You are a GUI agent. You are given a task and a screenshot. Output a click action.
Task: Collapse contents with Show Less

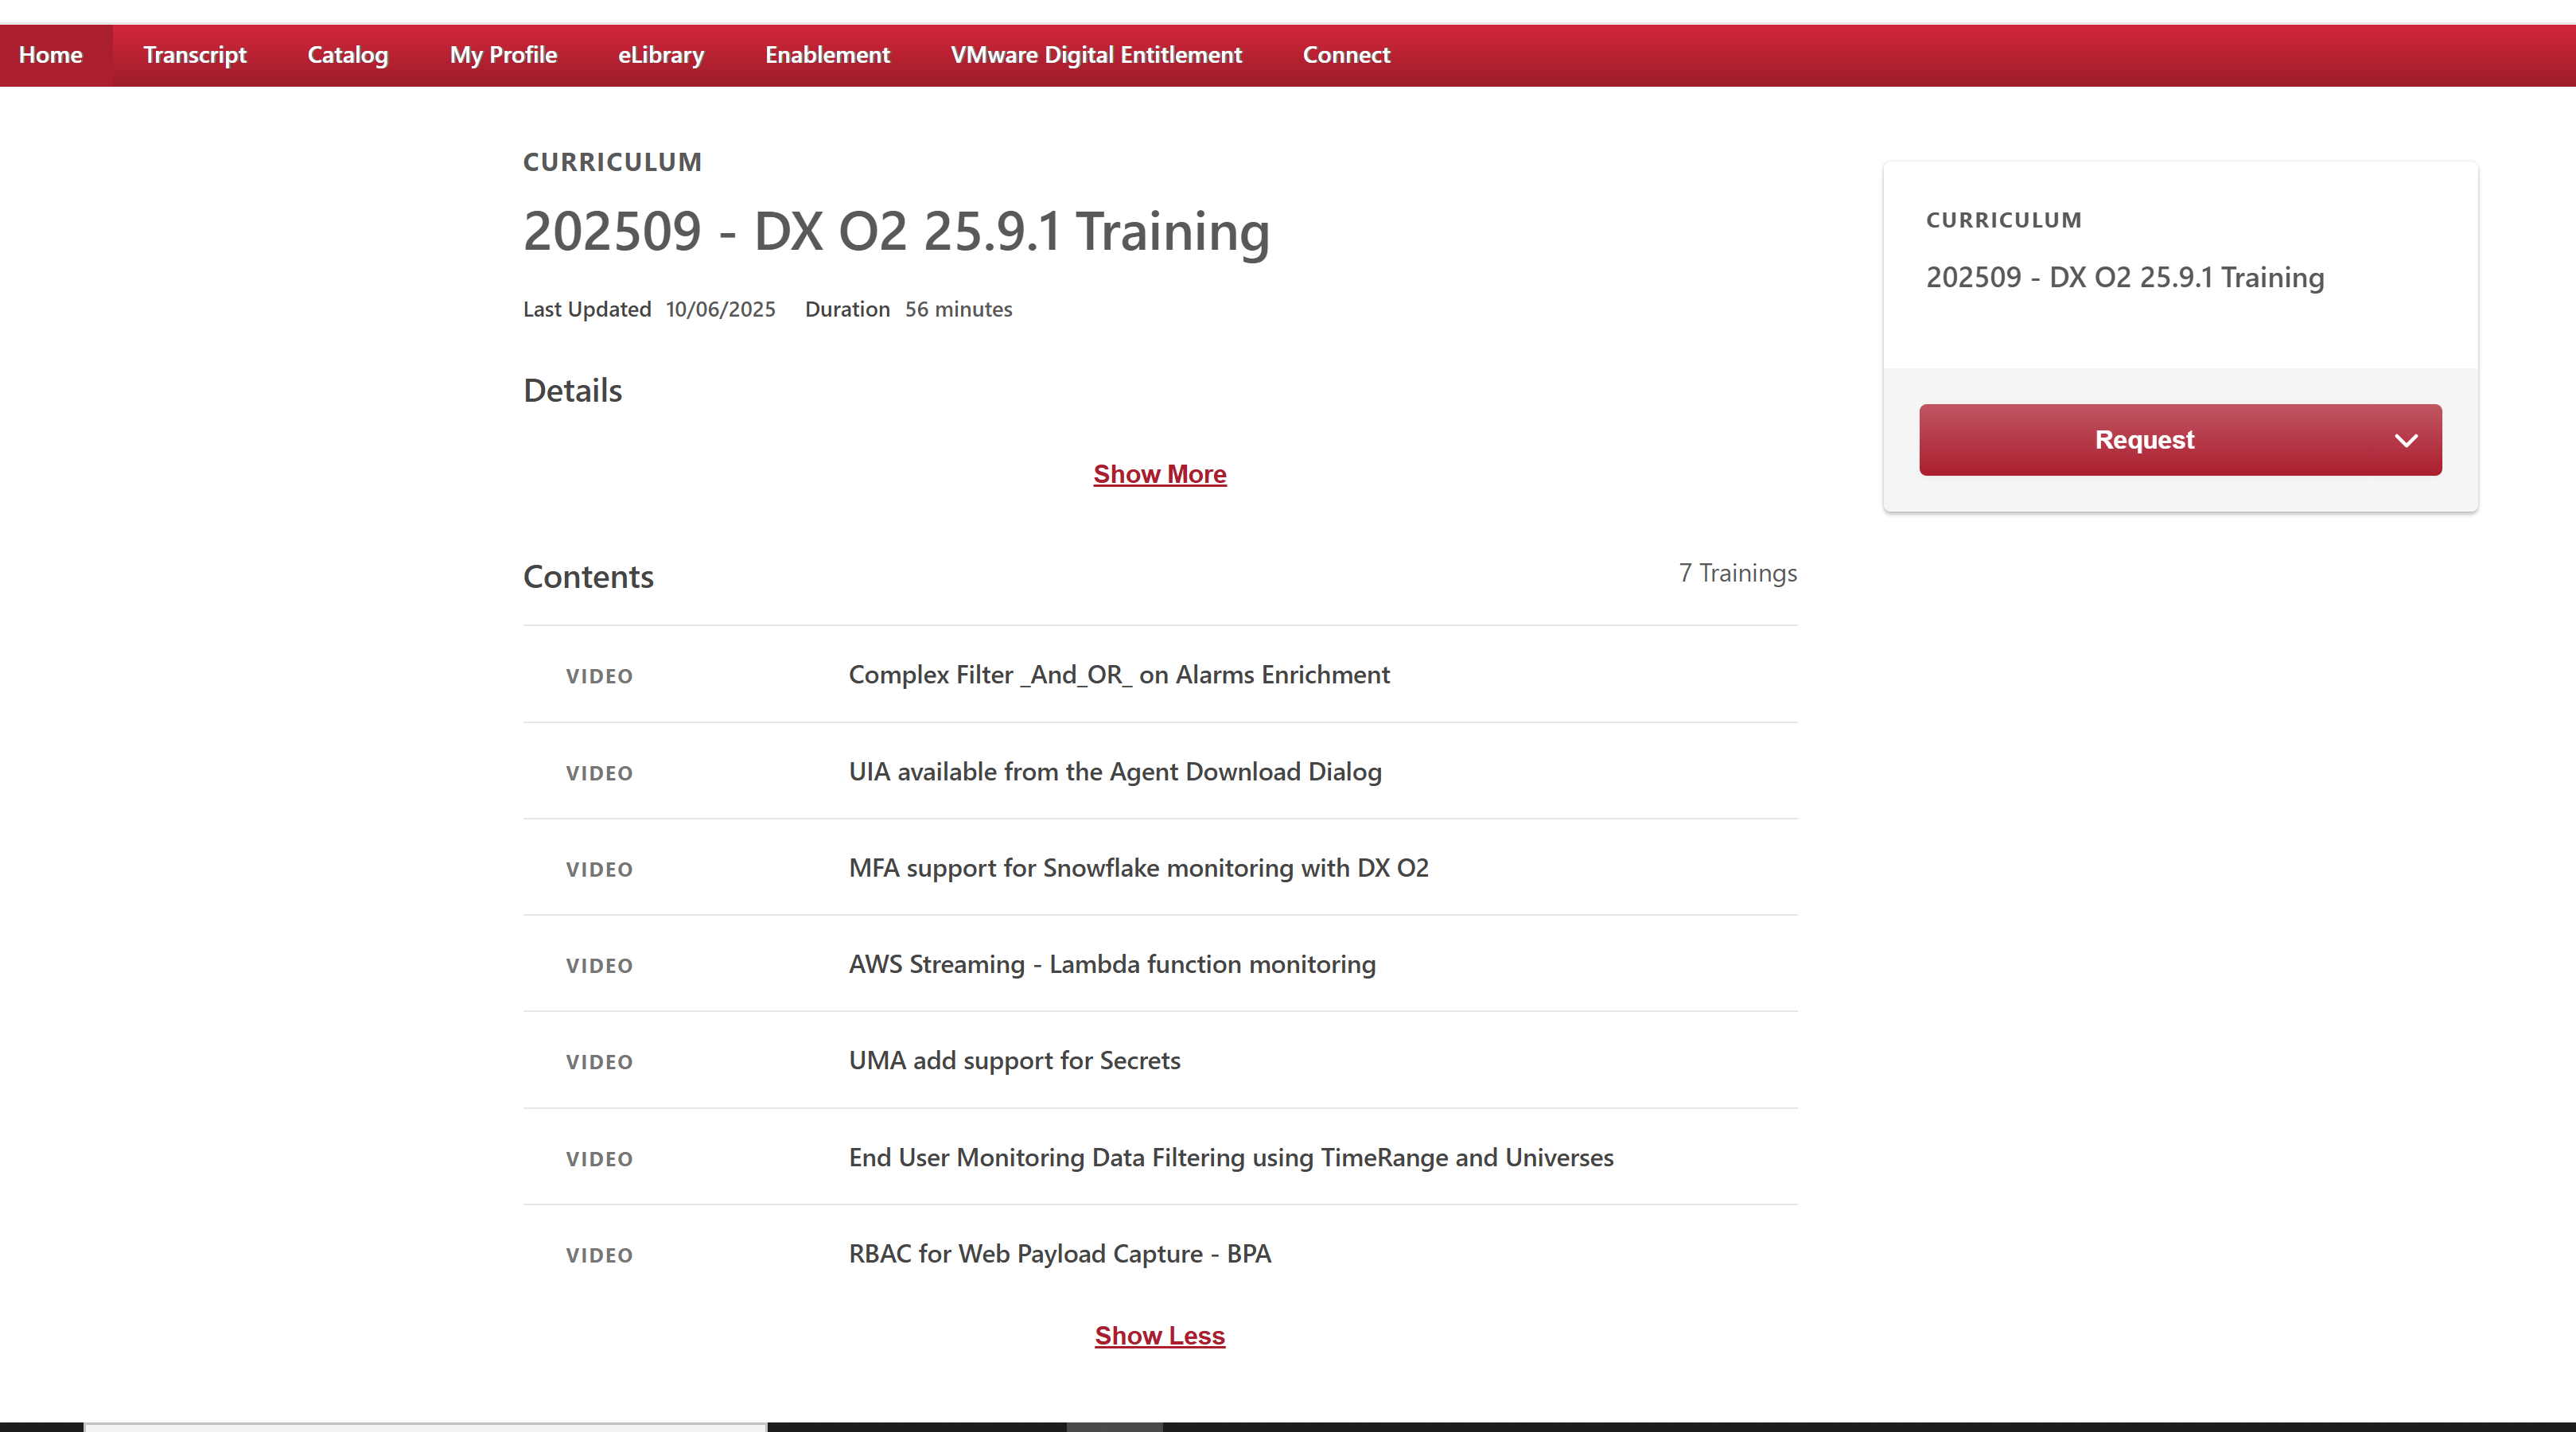1159,1335
